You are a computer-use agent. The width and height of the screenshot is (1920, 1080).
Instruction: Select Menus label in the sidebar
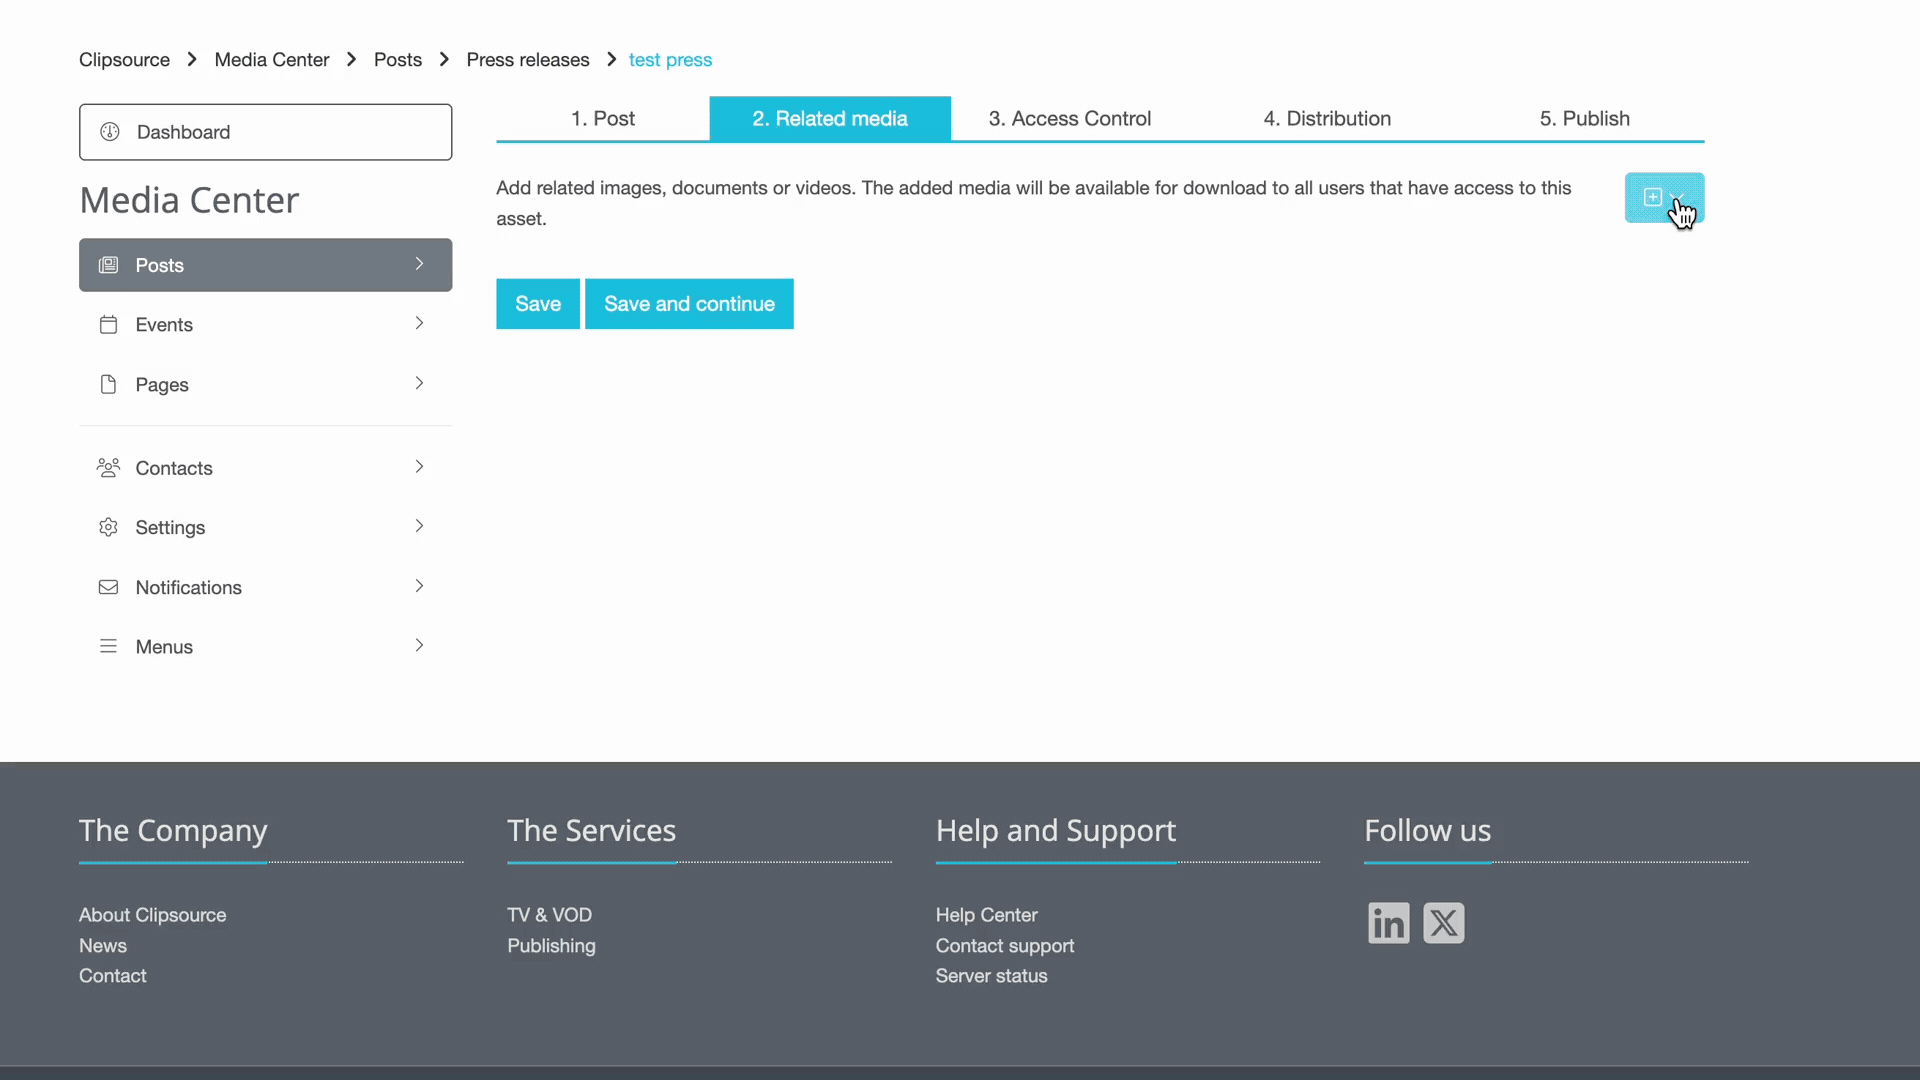coord(164,647)
